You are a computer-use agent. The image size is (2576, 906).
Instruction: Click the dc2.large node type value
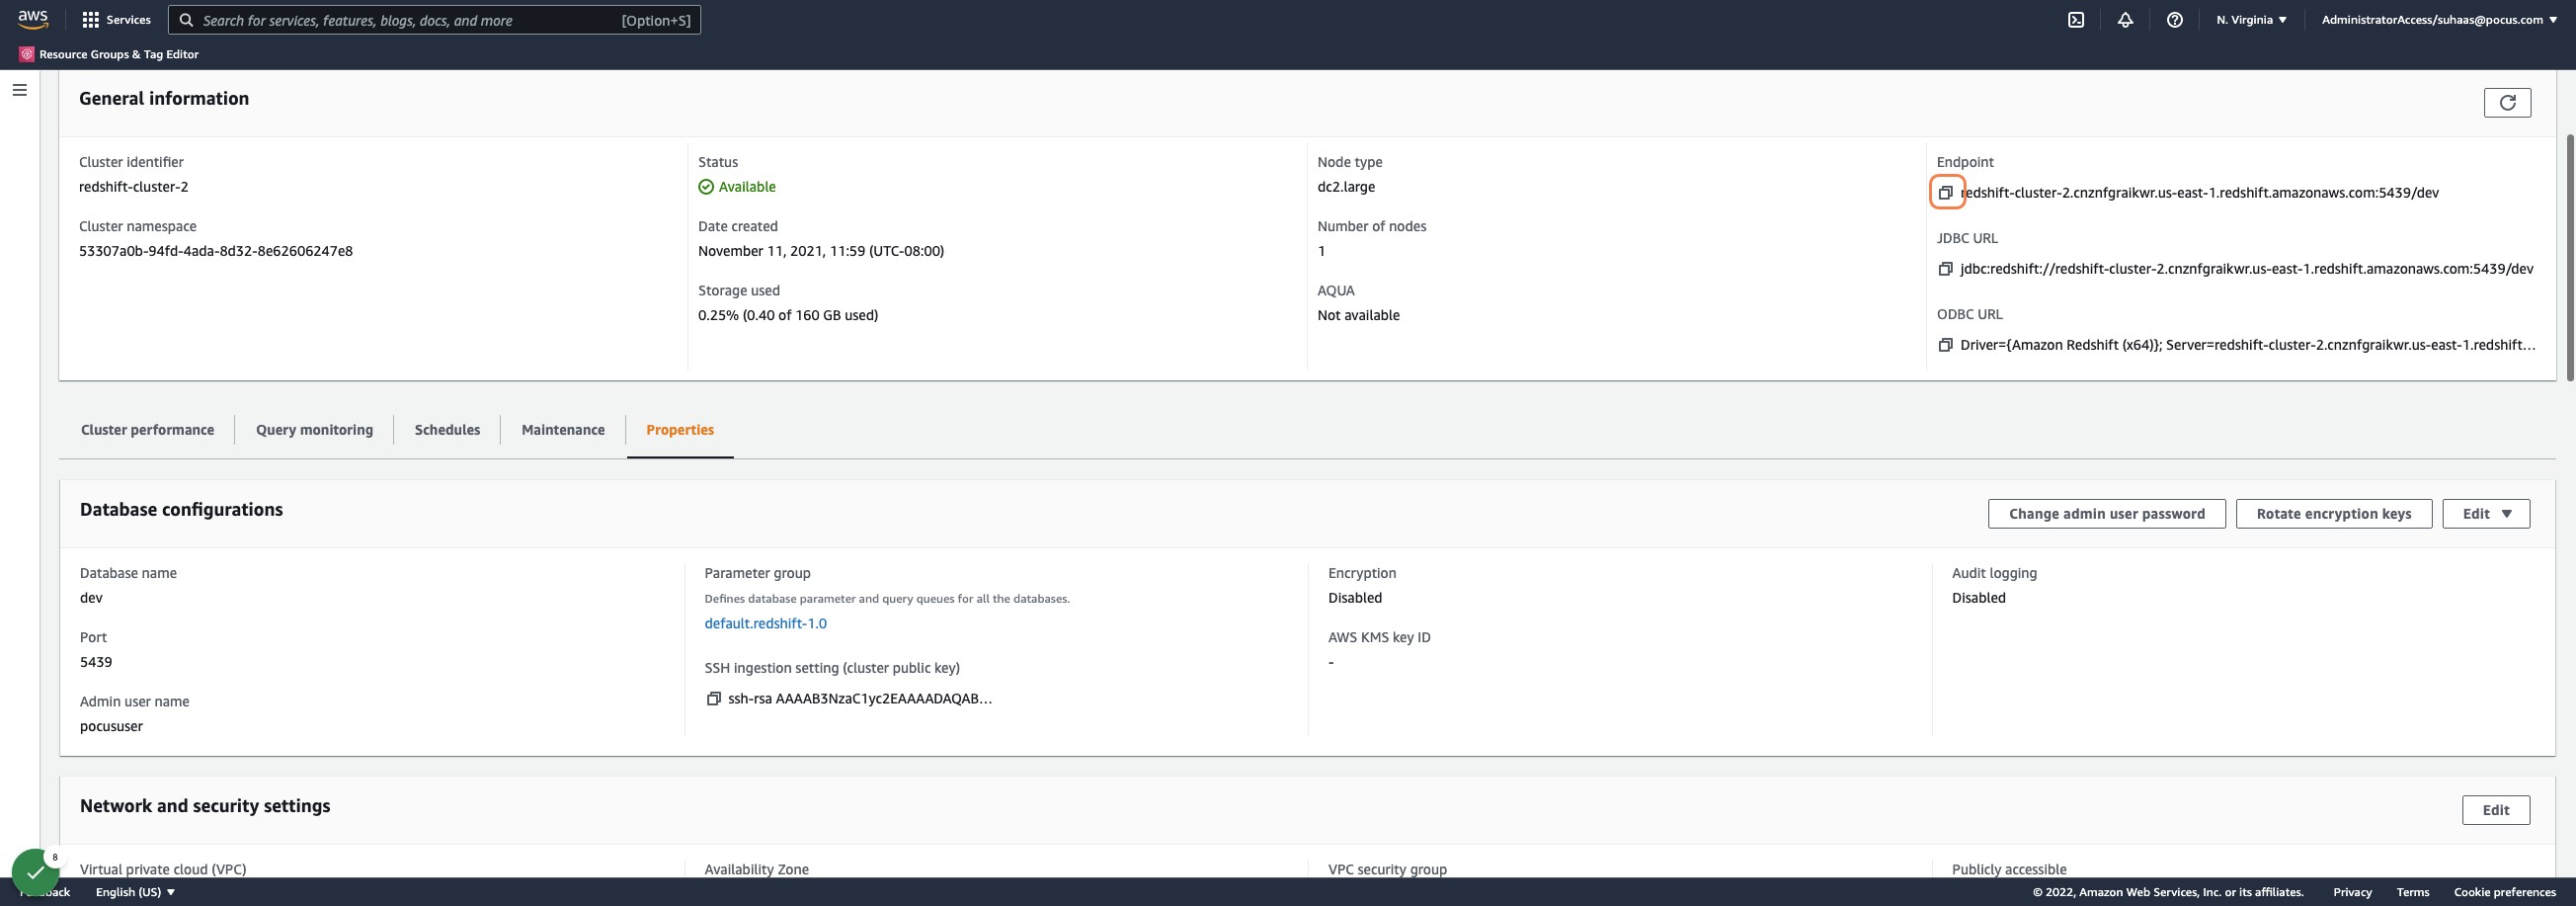pos(1346,187)
